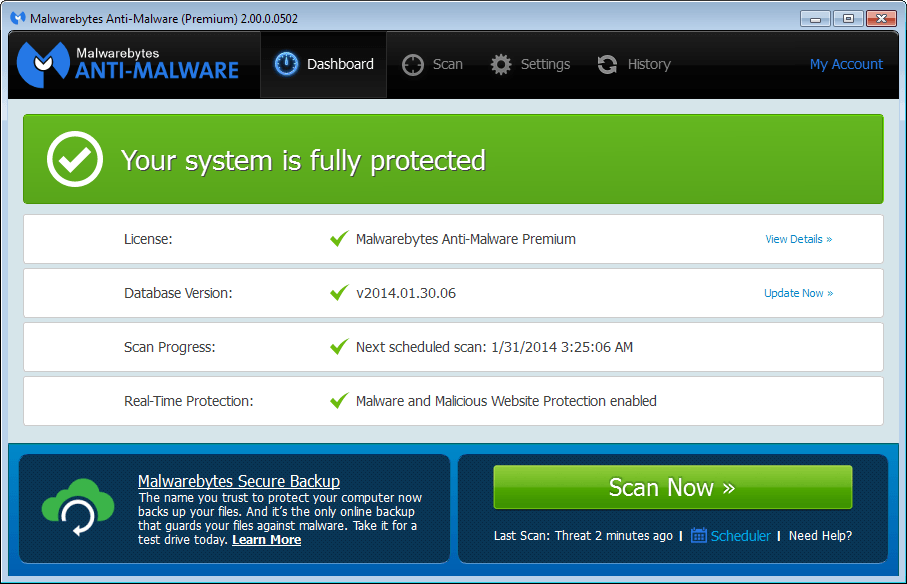
Task: Click View Details for the license
Action: (798, 239)
